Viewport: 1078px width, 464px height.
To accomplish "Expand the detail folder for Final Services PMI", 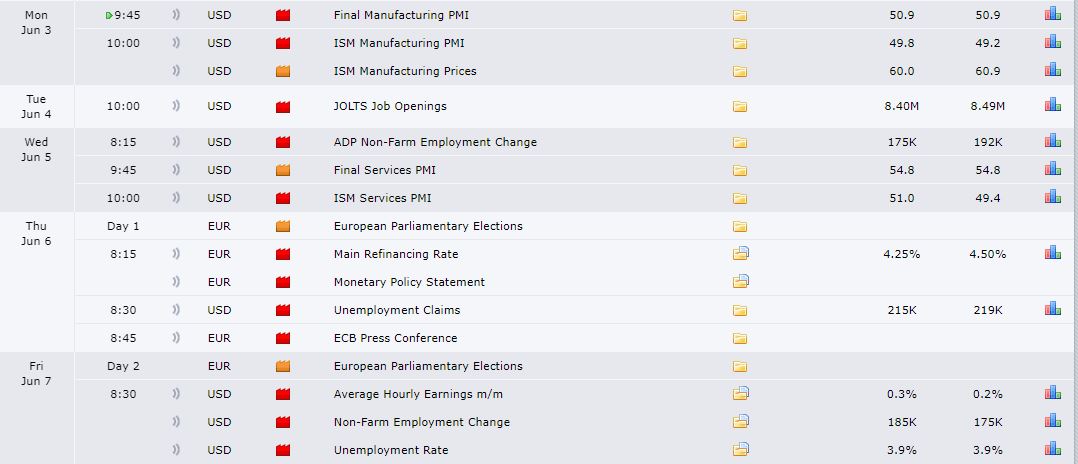I will pos(740,170).
